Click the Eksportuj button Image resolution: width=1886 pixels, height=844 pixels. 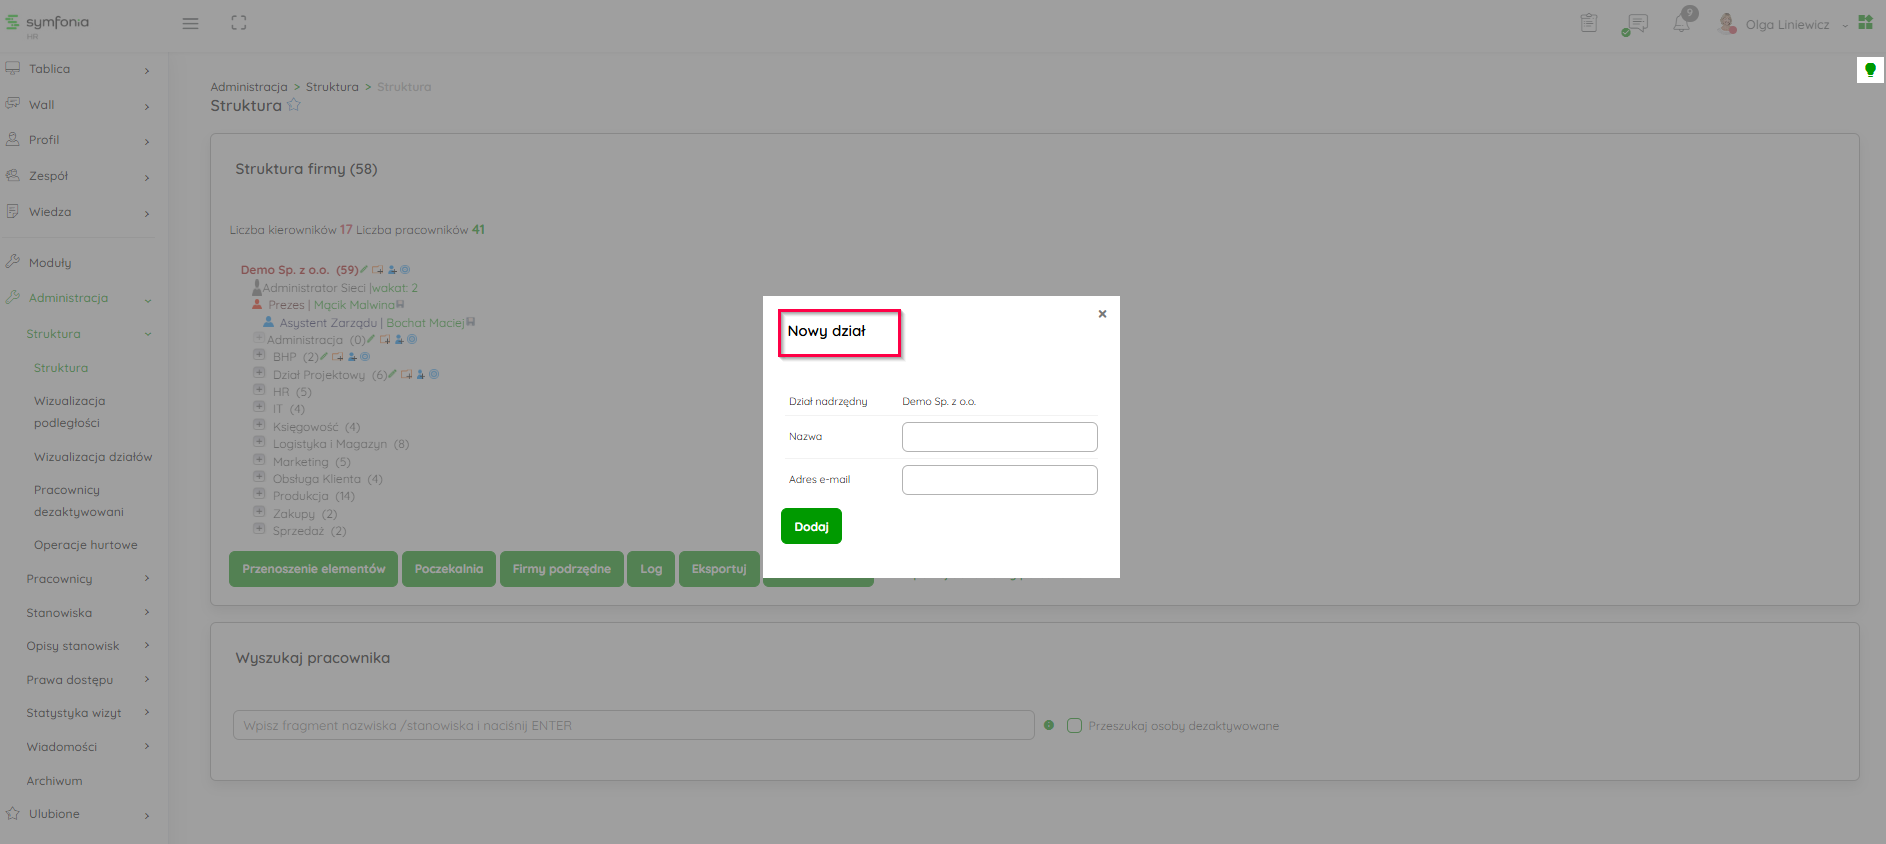point(719,569)
